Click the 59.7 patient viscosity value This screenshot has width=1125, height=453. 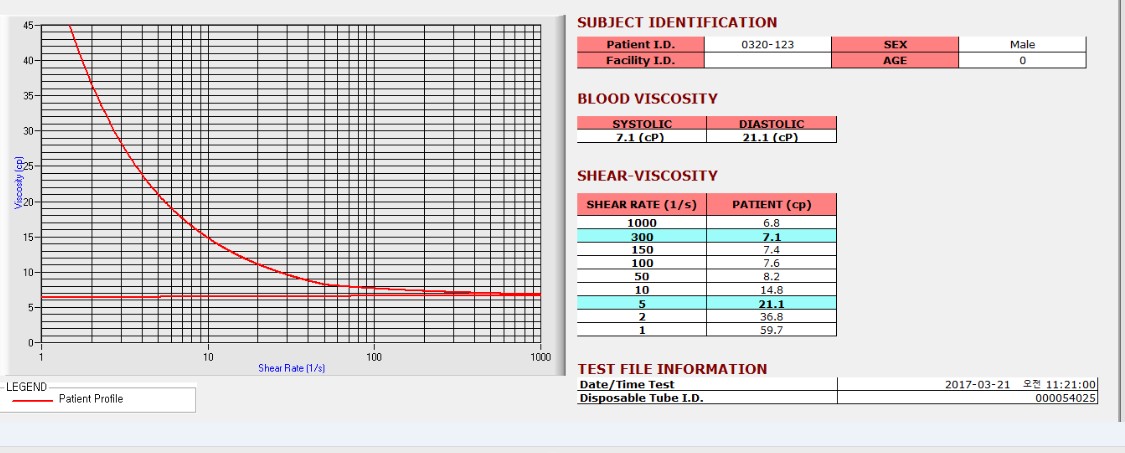tap(771, 330)
